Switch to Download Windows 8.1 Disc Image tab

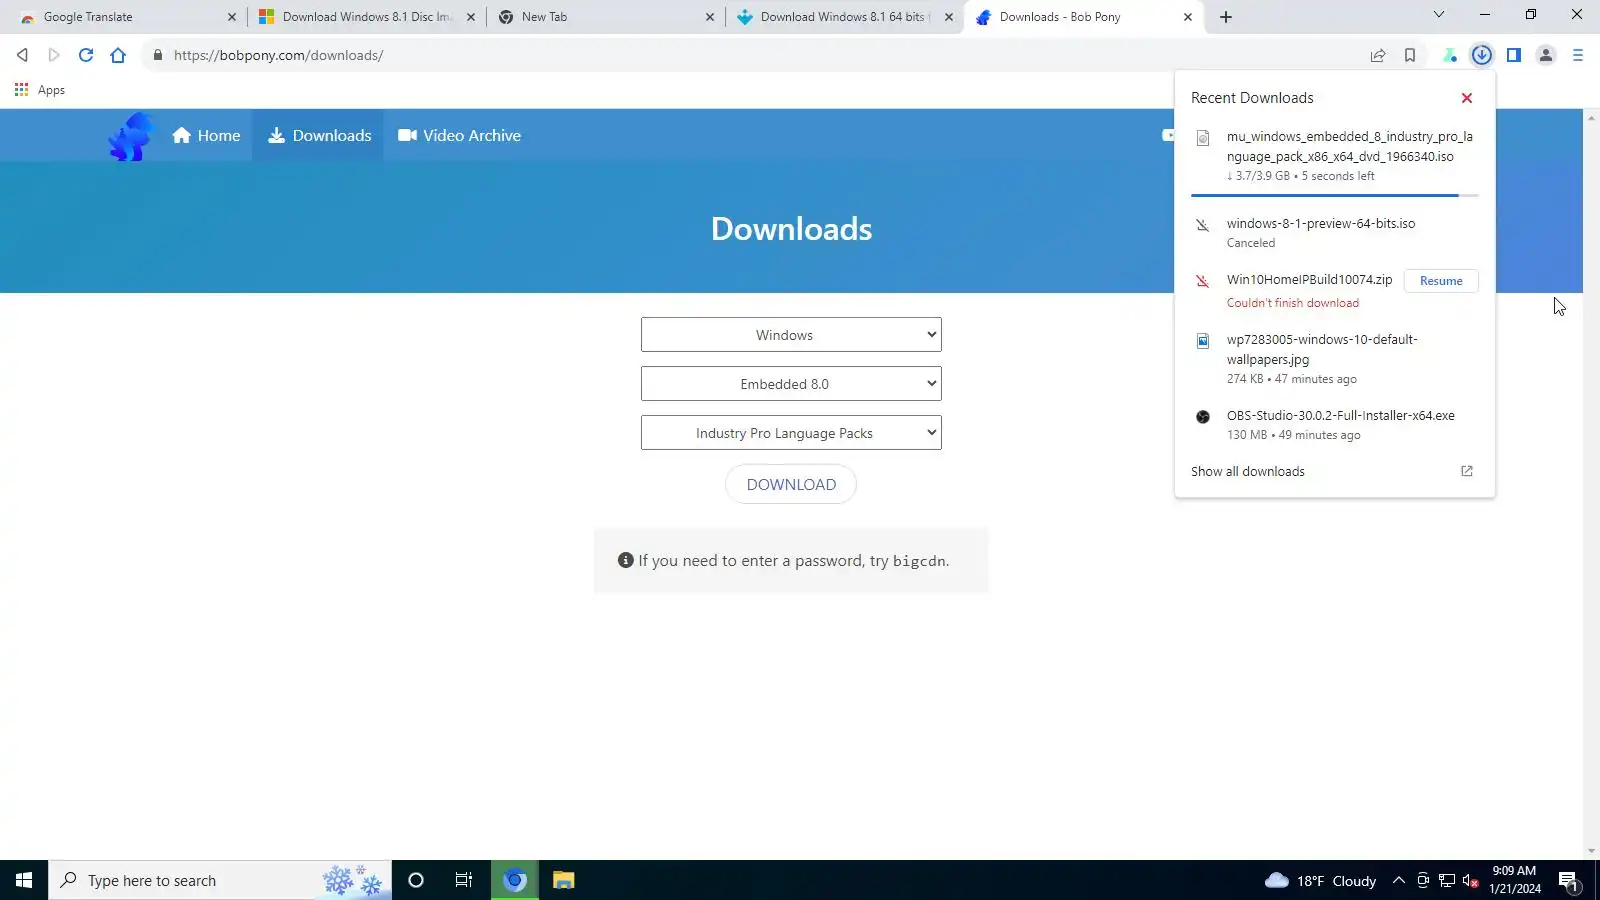366,17
